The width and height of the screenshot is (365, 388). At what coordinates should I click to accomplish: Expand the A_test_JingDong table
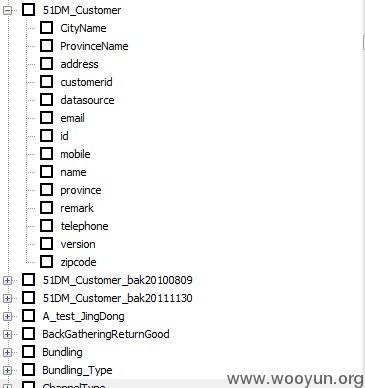click(x=7, y=316)
